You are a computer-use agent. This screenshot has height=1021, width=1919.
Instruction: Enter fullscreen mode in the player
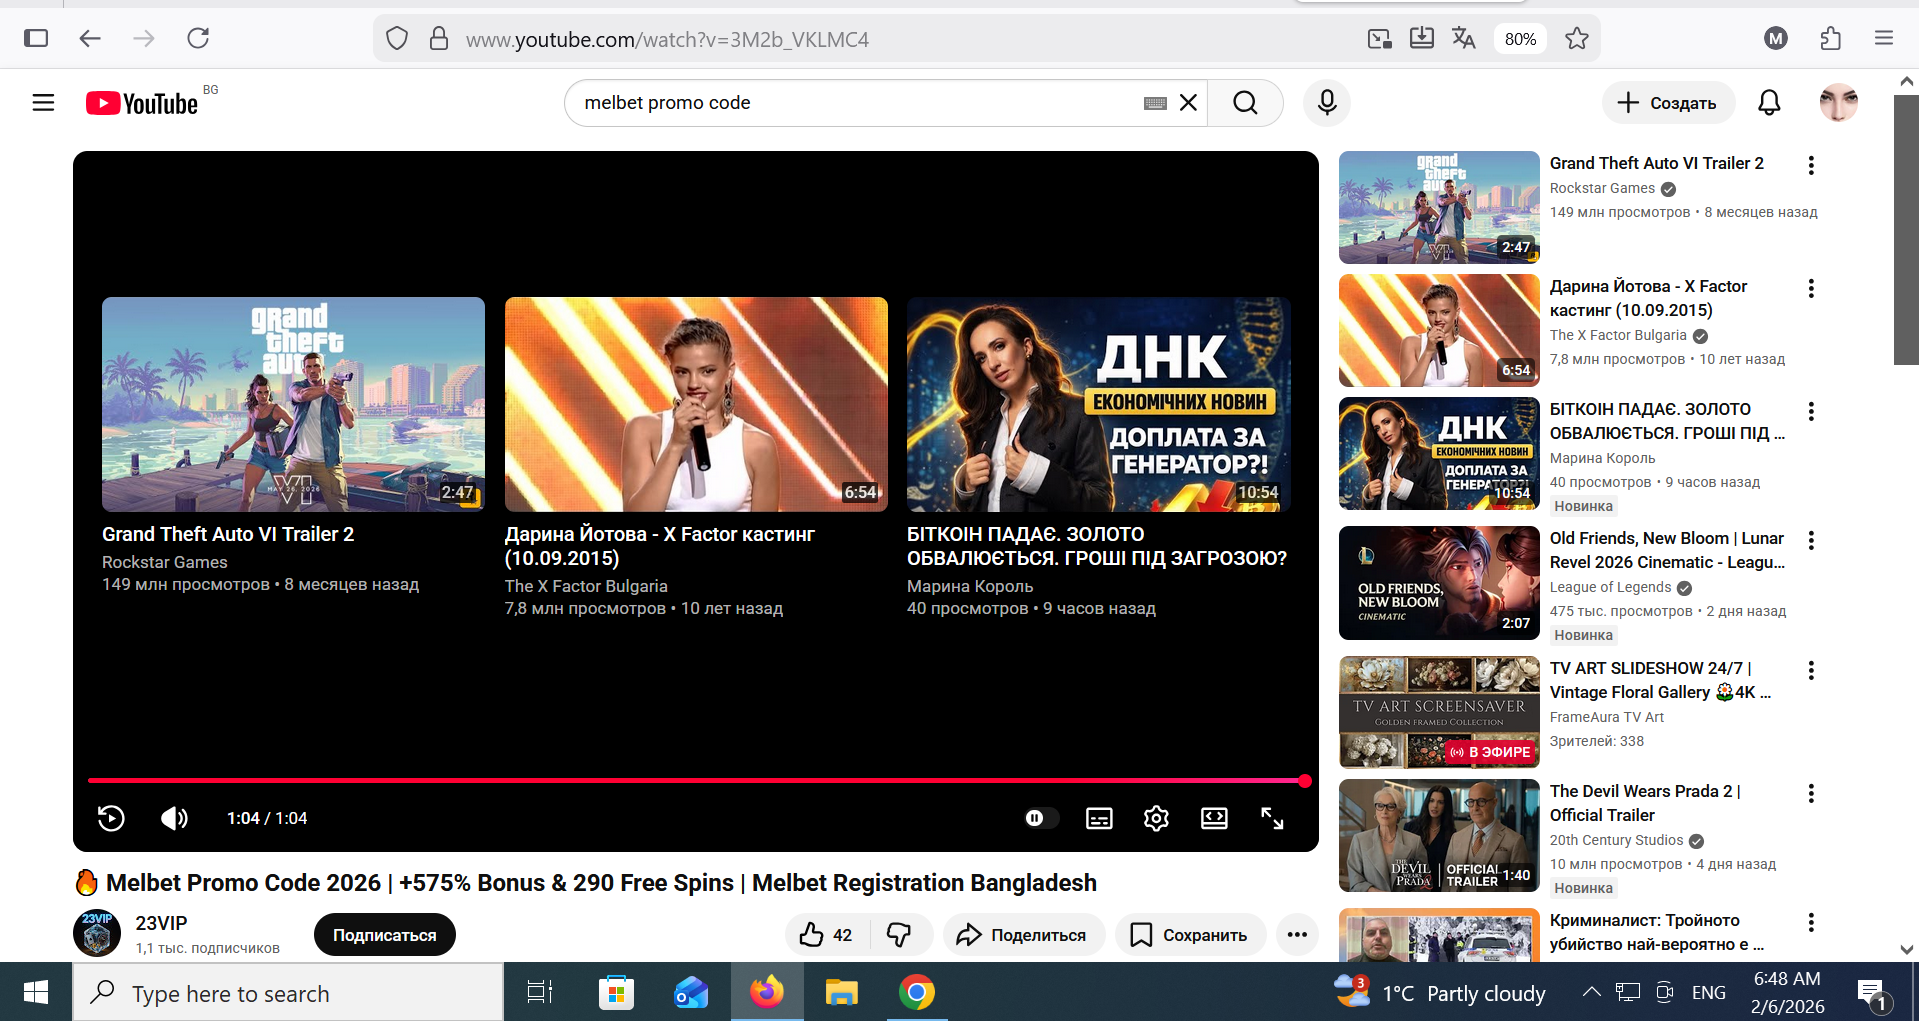pyautogui.click(x=1272, y=818)
